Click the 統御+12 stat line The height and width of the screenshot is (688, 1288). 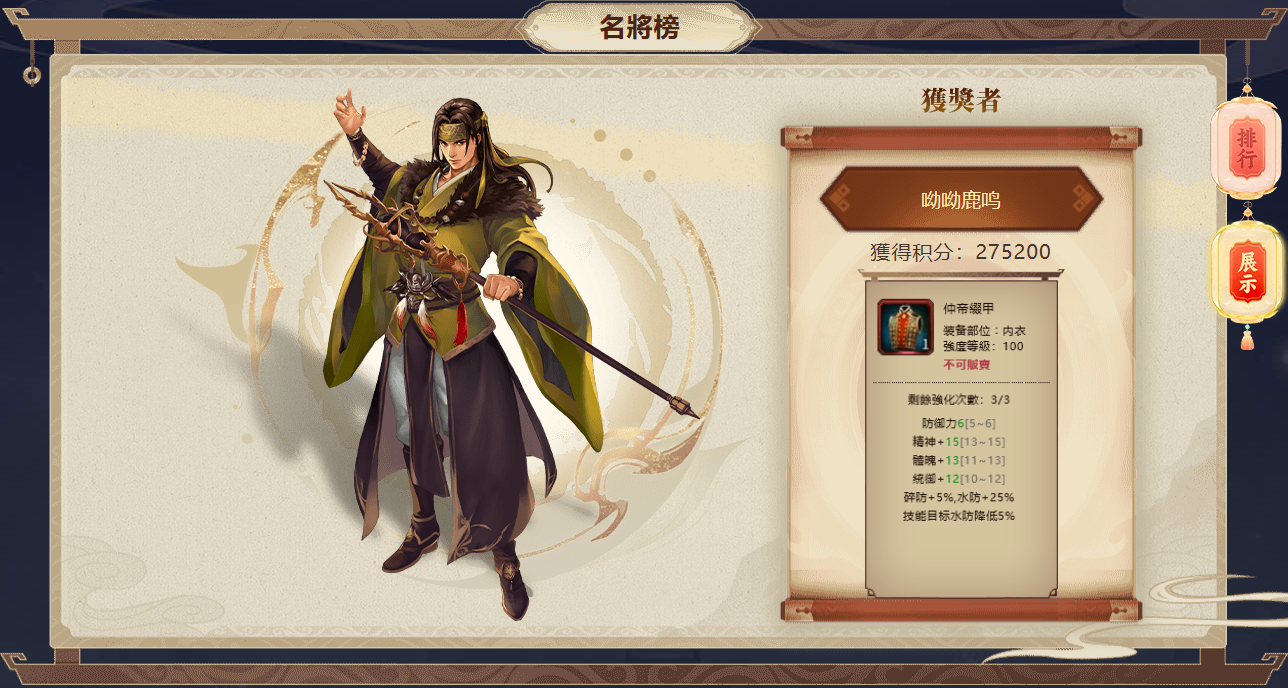pyautogui.click(x=959, y=479)
